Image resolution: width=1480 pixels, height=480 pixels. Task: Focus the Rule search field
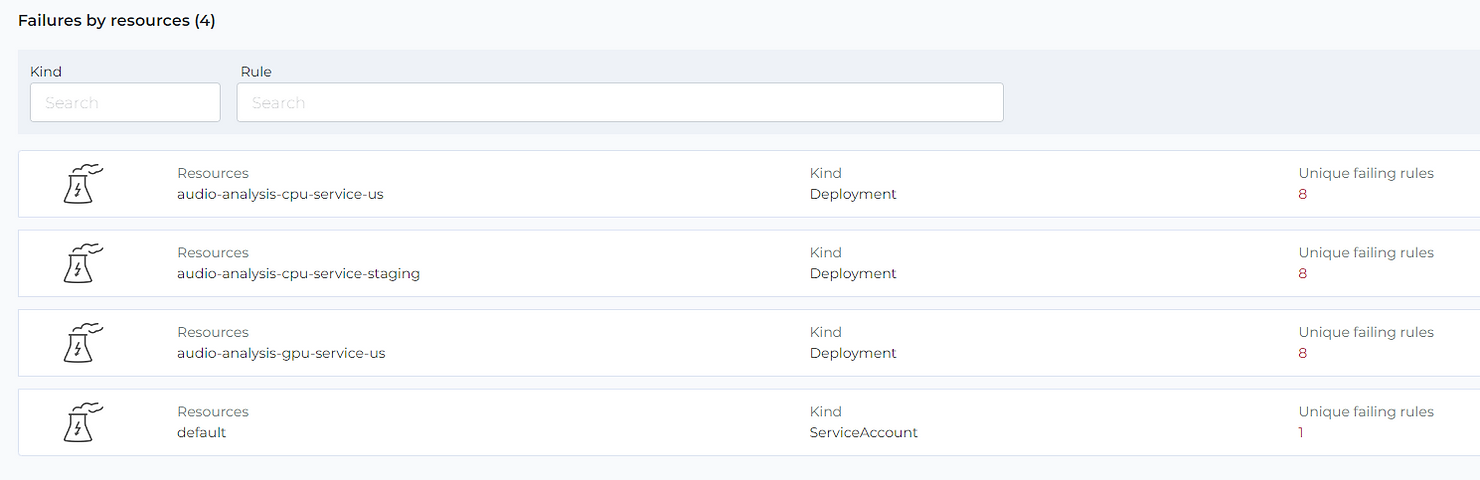pyautogui.click(x=620, y=102)
